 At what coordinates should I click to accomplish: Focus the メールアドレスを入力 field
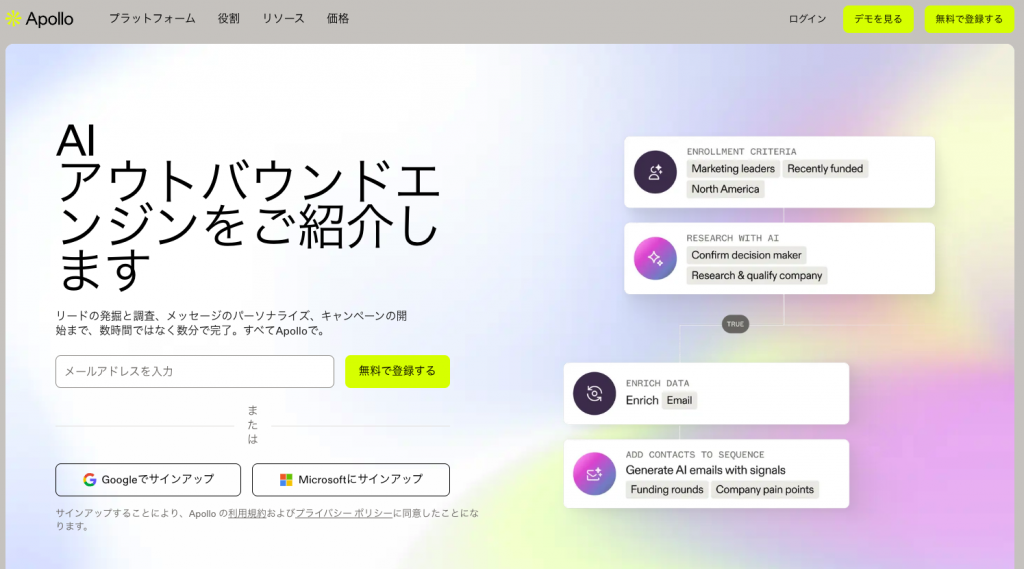pos(194,371)
